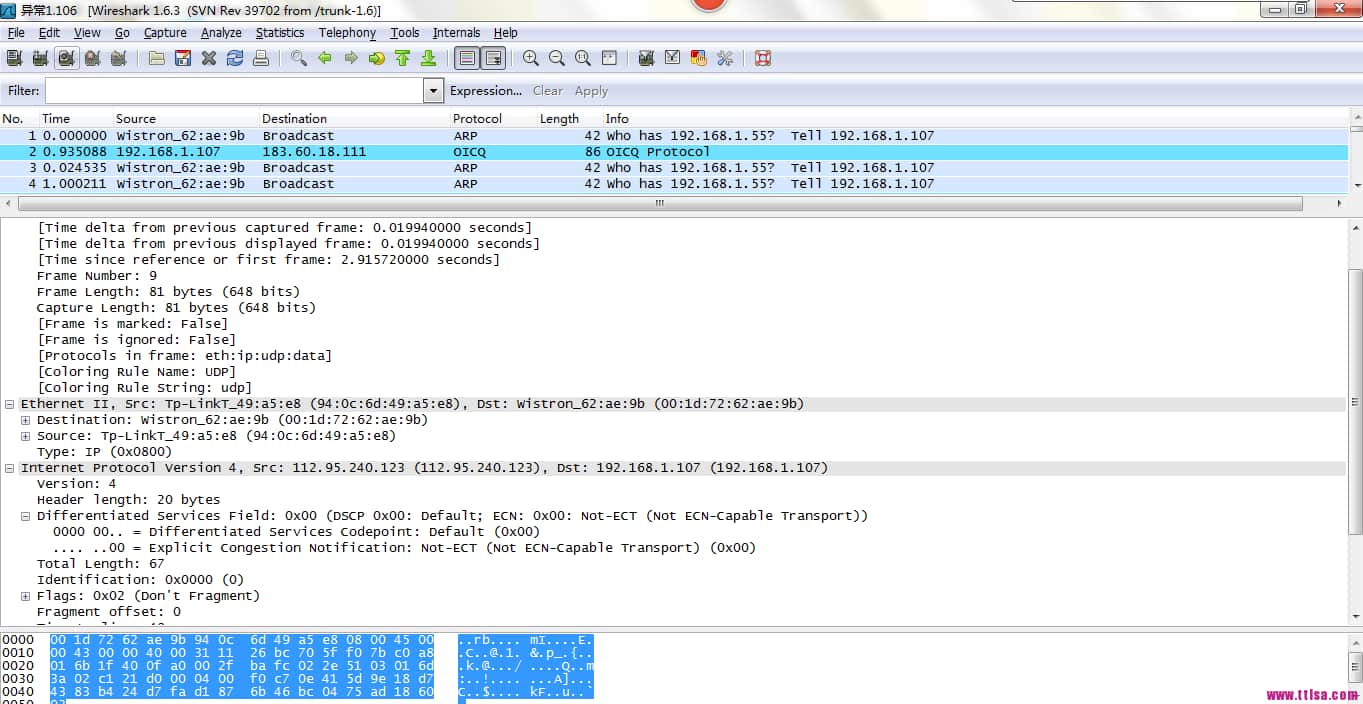Expand the Source: Tp-LinkT_49:a5:e8 node
The width and height of the screenshot is (1363, 704).
click(x=26, y=436)
